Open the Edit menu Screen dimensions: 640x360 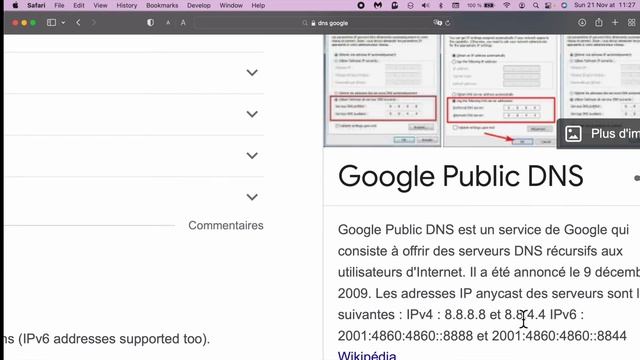79,5
